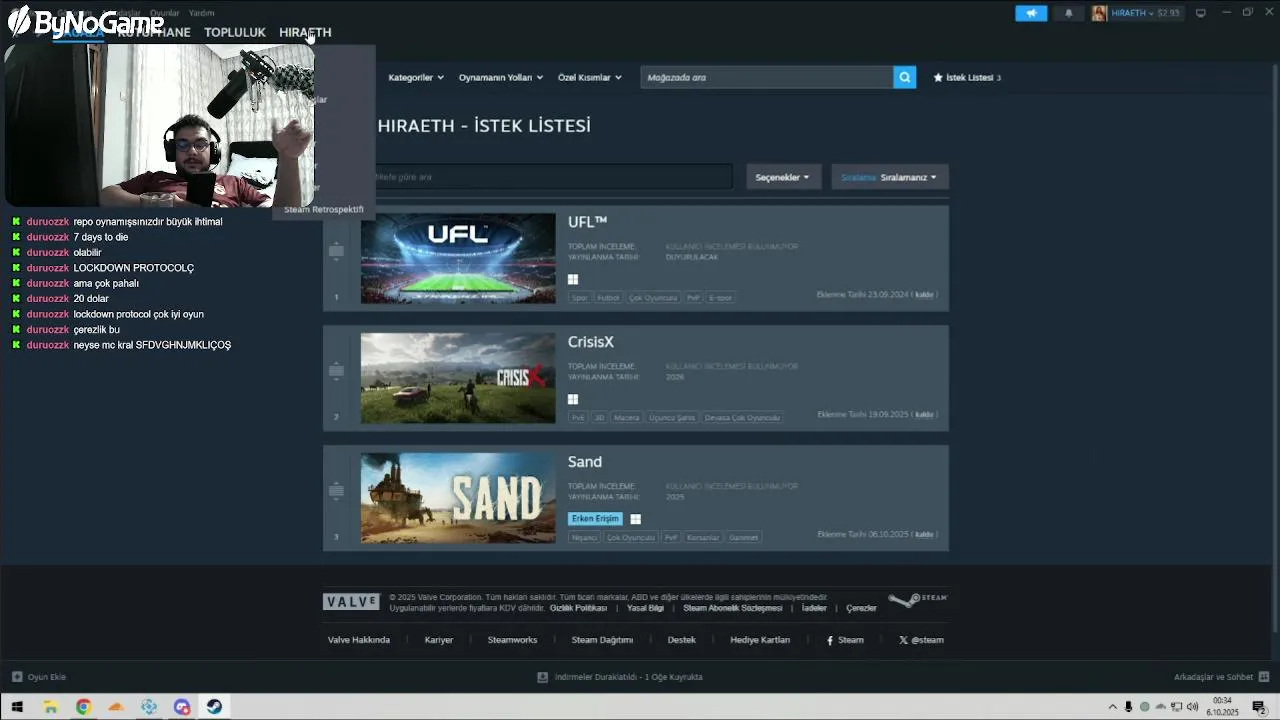Open the announcements megaphone button
Image resolution: width=1280 pixels, height=720 pixels.
(1031, 13)
